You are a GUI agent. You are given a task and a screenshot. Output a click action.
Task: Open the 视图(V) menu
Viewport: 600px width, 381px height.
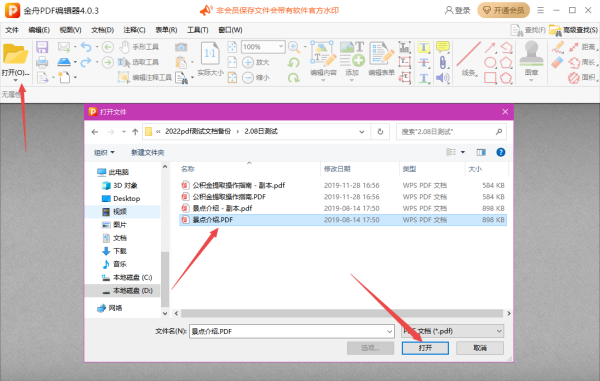(x=70, y=30)
